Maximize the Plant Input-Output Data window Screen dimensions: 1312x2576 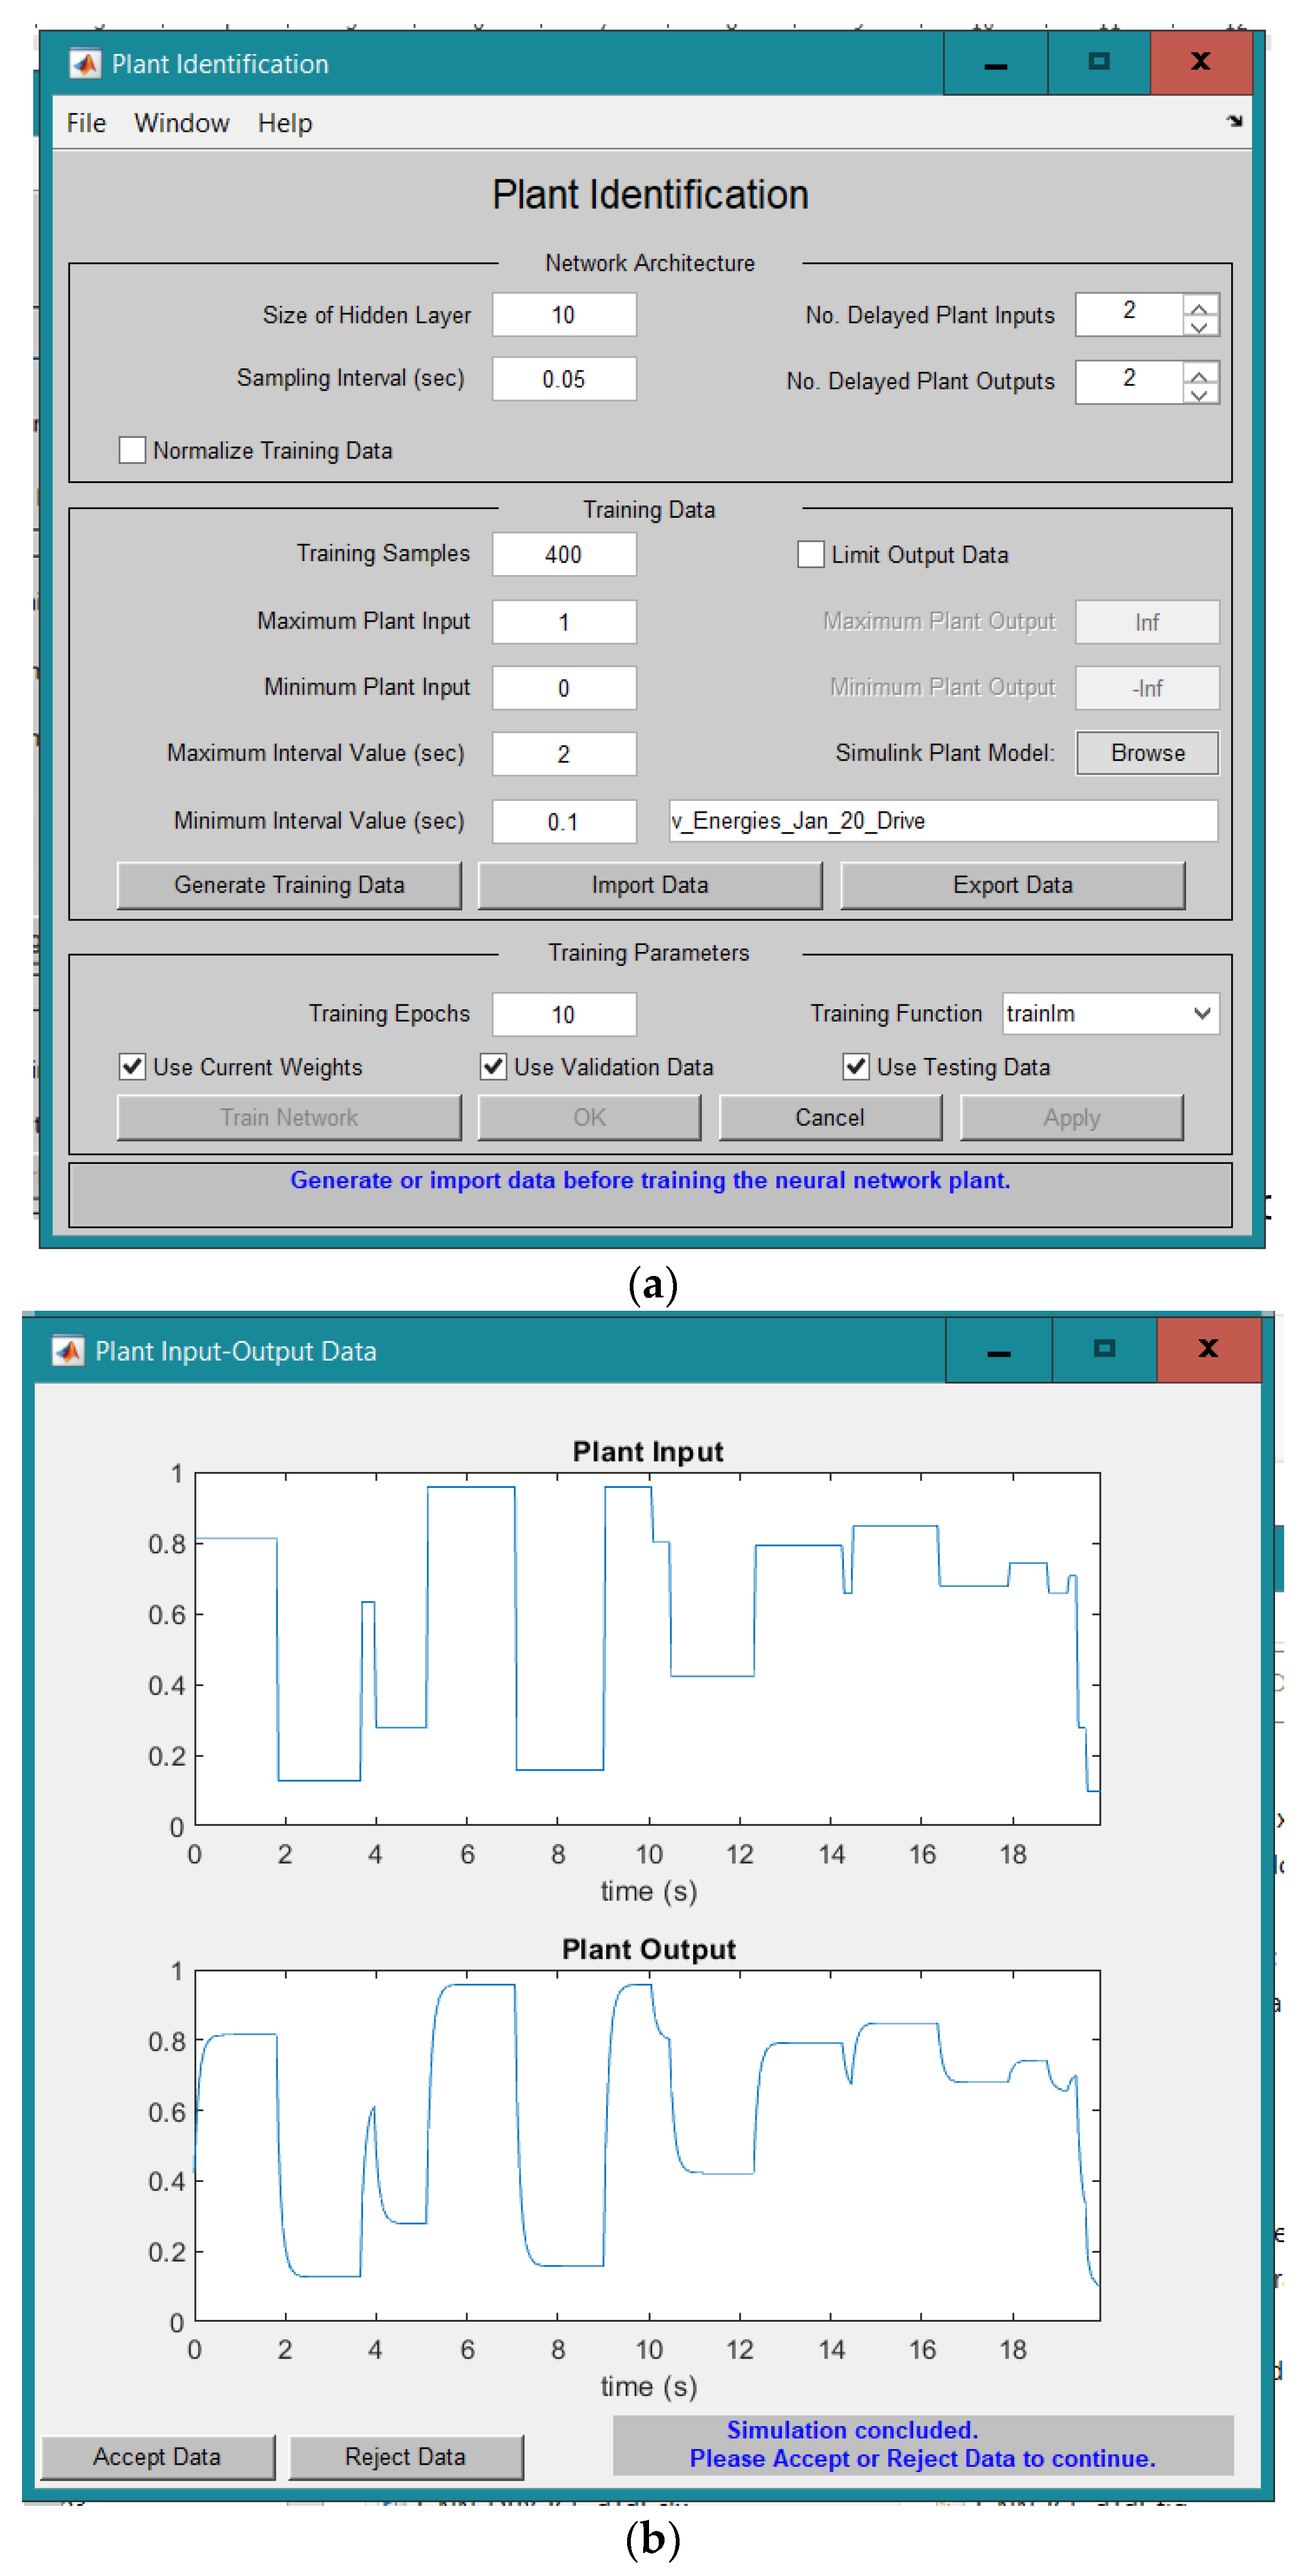(1104, 1348)
